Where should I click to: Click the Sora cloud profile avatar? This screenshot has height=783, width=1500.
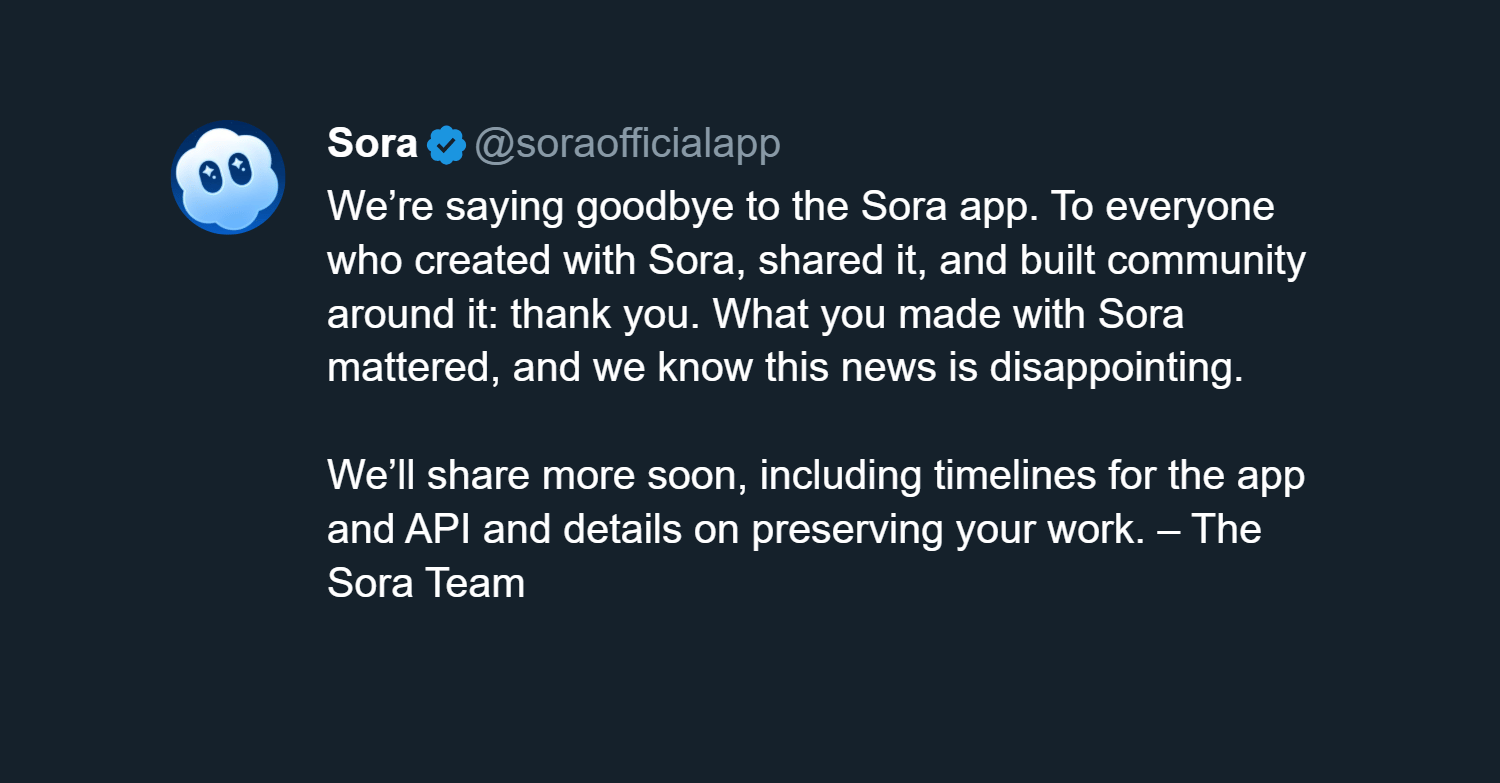click(x=228, y=178)
